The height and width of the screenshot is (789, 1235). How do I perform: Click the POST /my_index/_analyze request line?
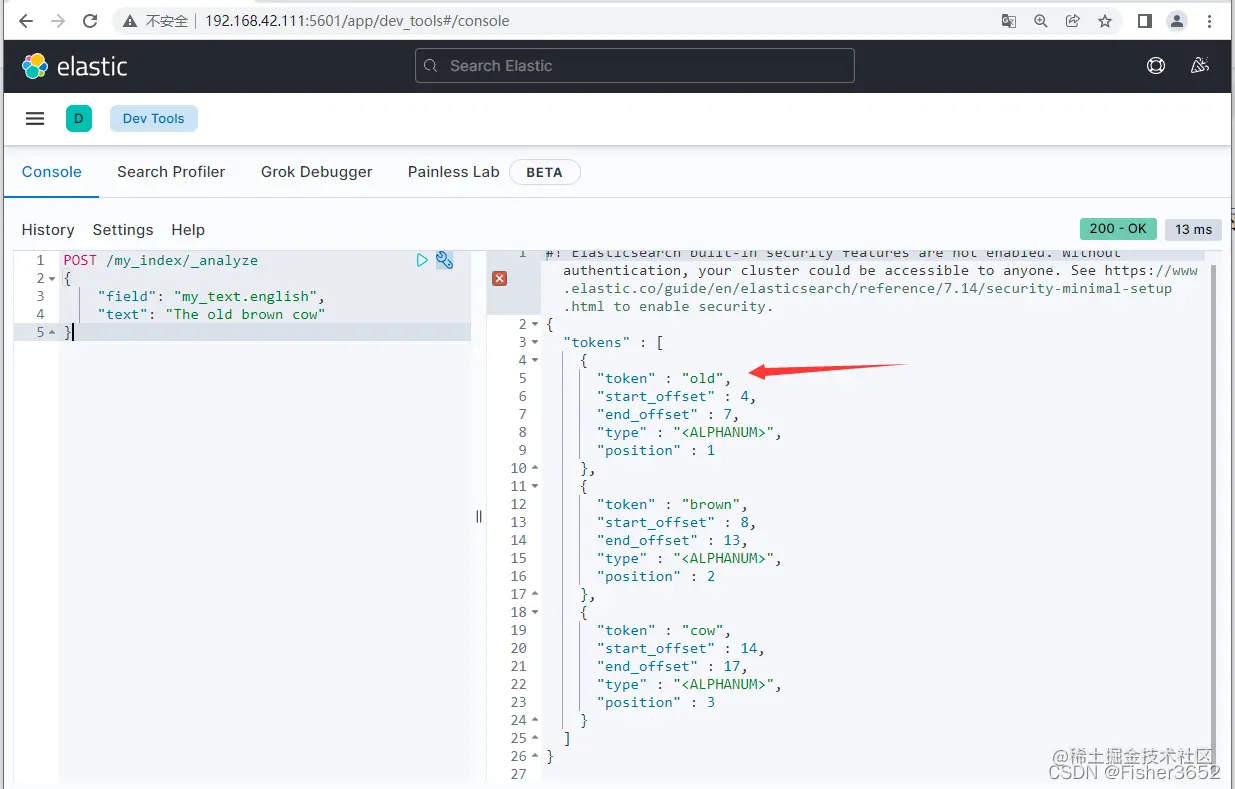pyautogui.click(x=160, y=260)
